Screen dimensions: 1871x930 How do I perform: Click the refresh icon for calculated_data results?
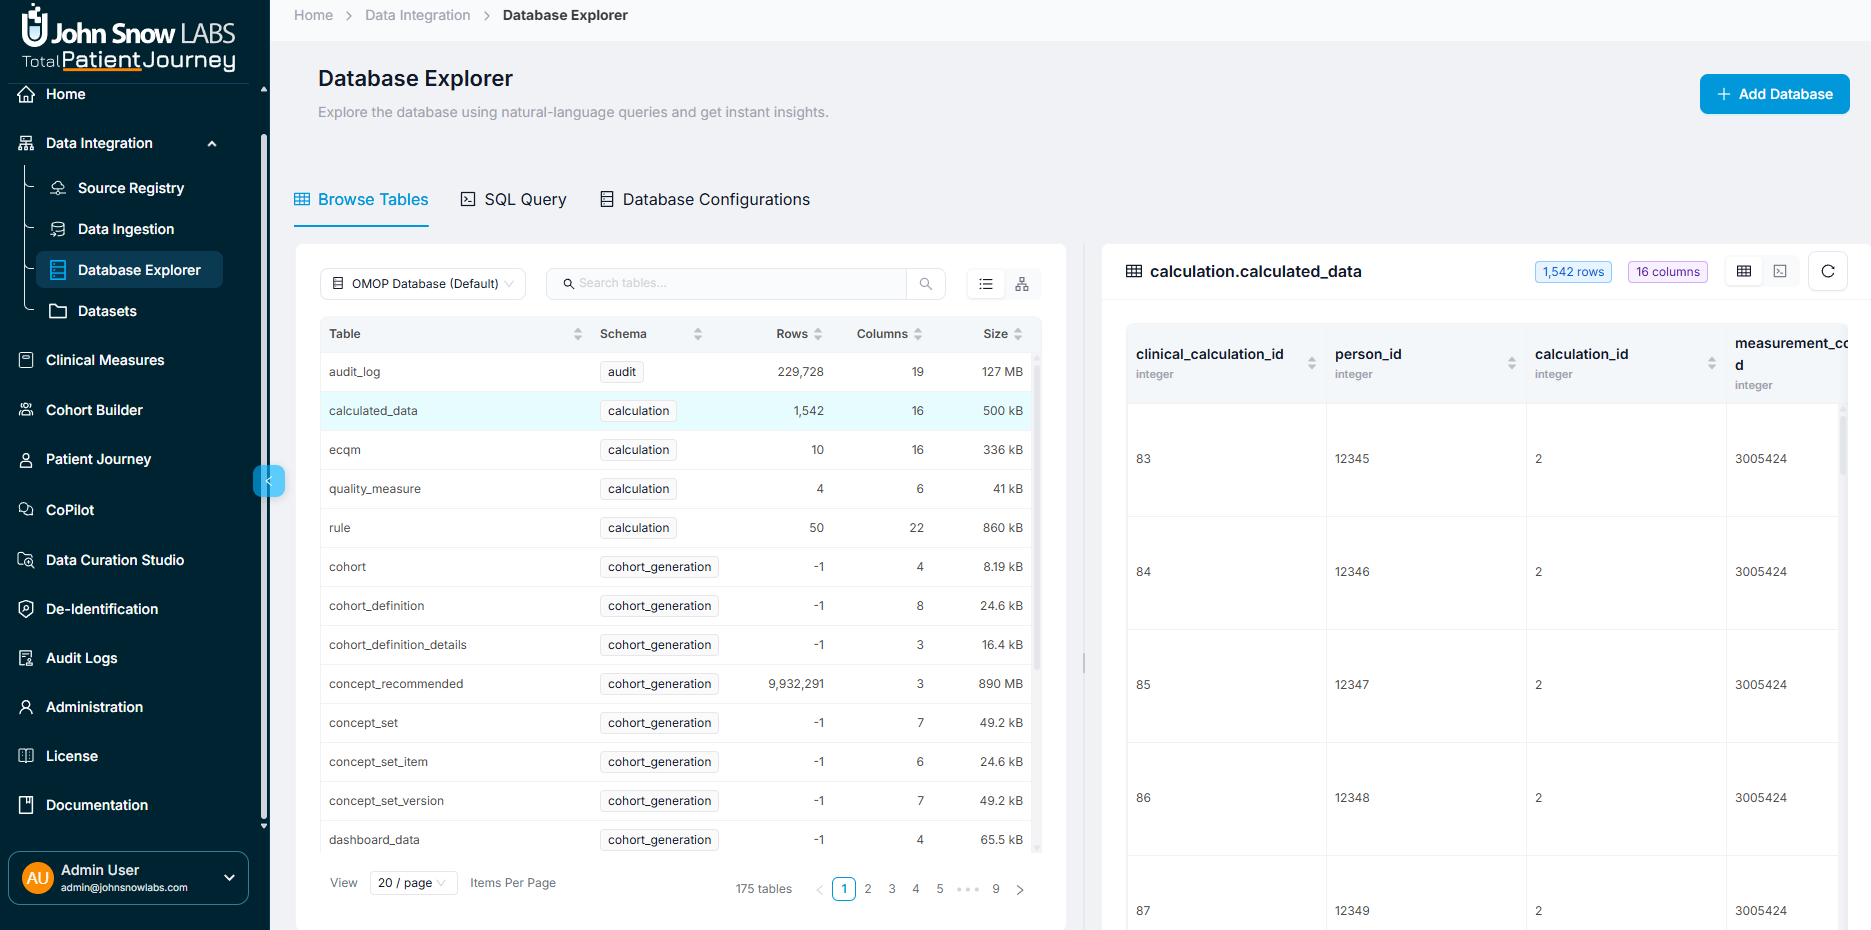click(1828, 271)
